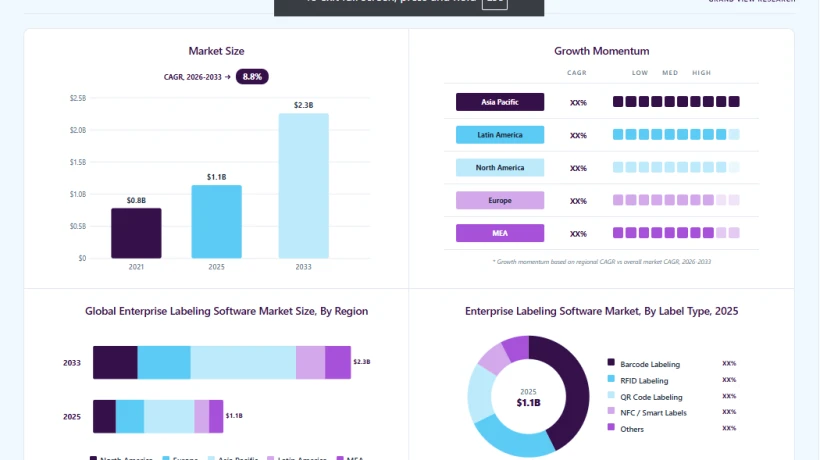820x460 pixels.
Task: Click the Others legend color swatch
Action: (611, 427)
